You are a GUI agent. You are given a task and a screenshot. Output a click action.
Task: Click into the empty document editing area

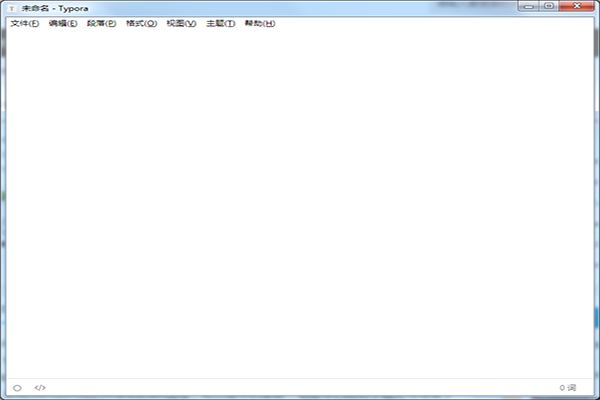click(x=300, y=205)
